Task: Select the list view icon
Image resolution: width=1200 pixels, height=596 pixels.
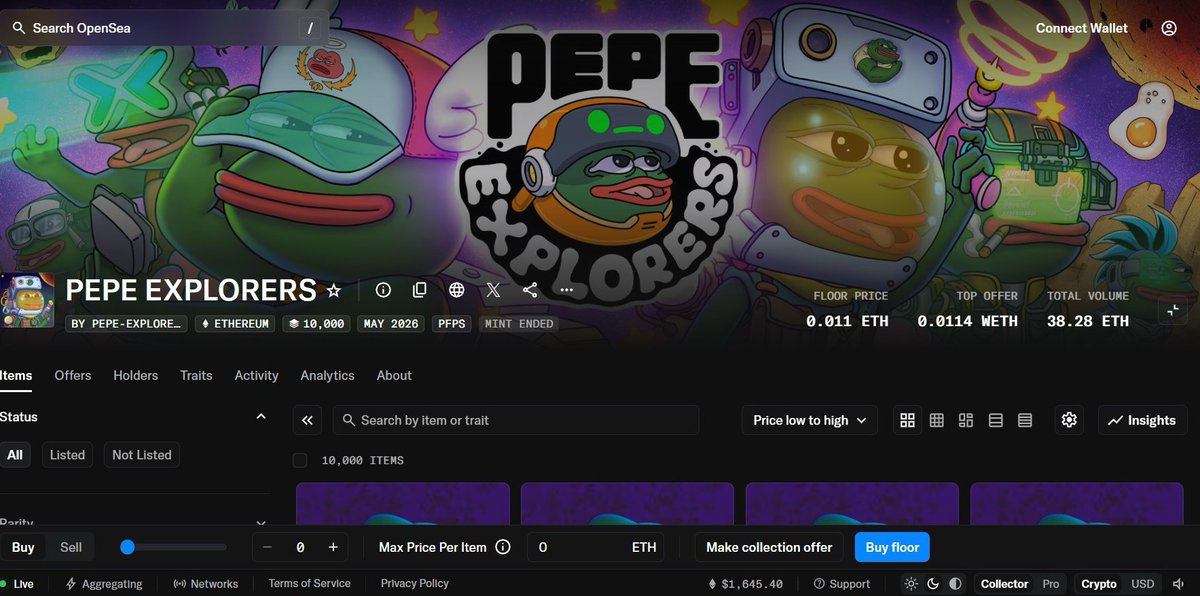Action: click(996, 420)
